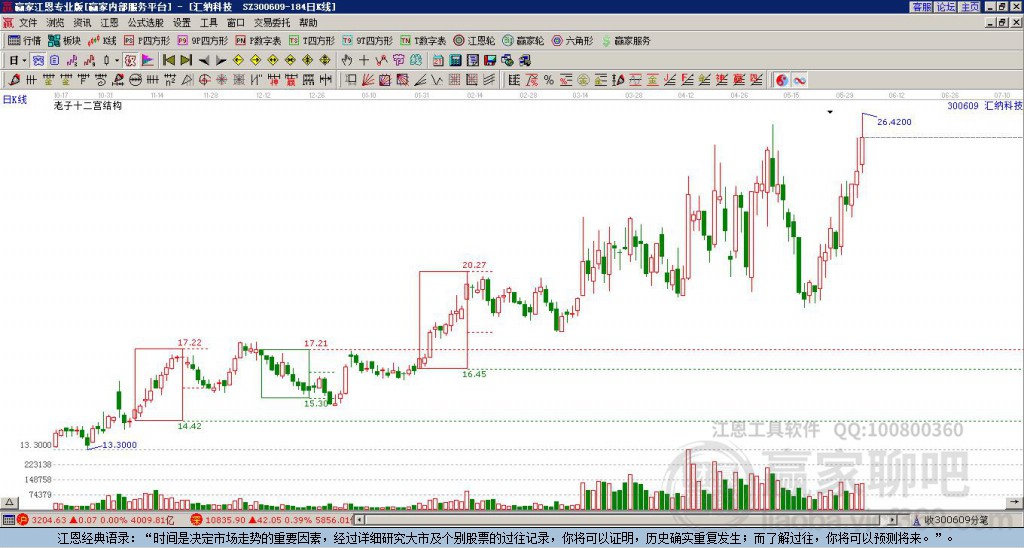Open the T数字表 tool
Viewport: 1024px width, 548px height.
pyautogui.click(x=423, y=40)
